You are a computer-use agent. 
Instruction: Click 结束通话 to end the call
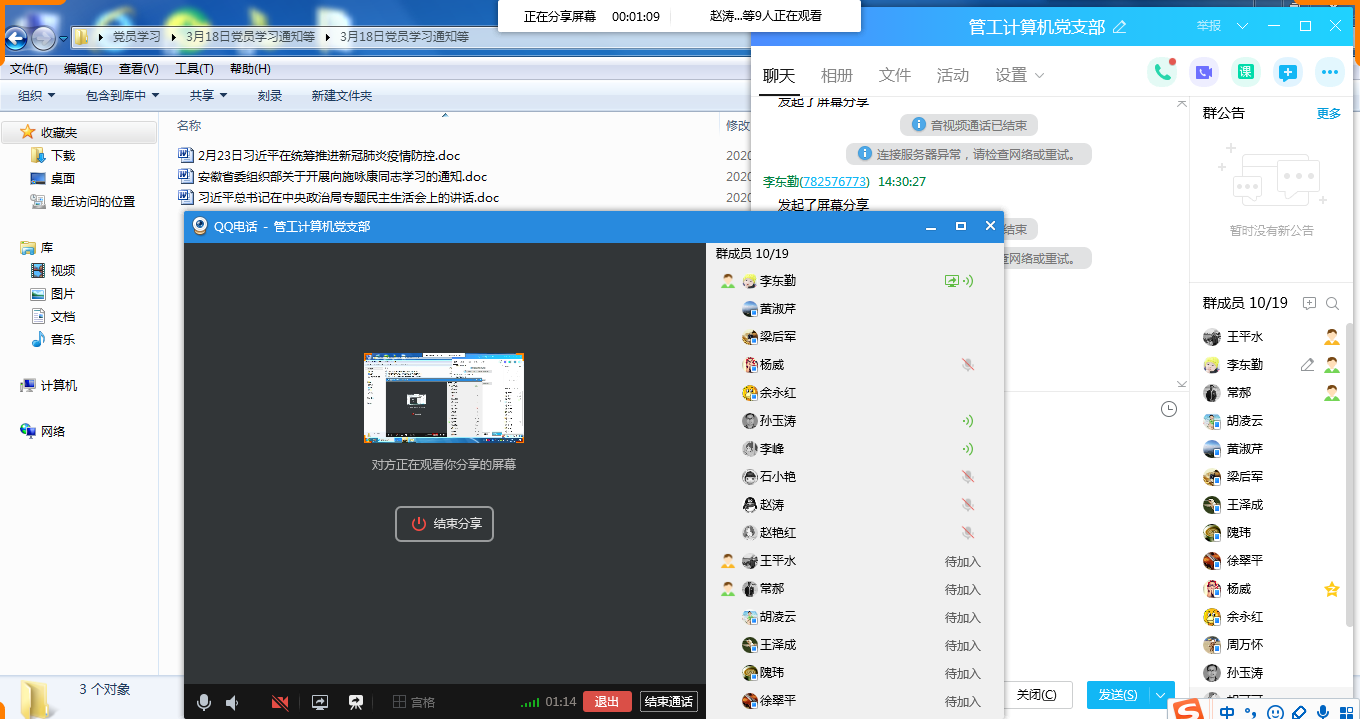pyautogui.click(x=669, y=702)
